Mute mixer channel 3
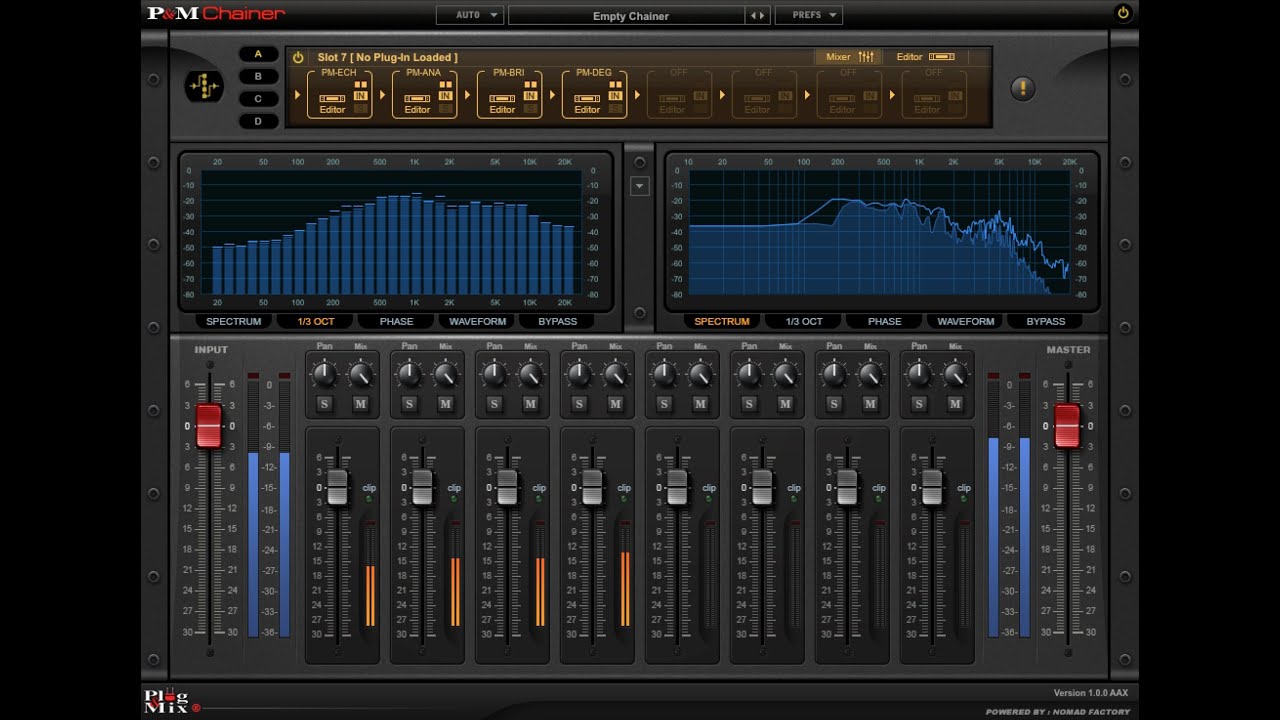Image resolution: width=1280 pixels, height=720 pixels. [x=530, y=404]
